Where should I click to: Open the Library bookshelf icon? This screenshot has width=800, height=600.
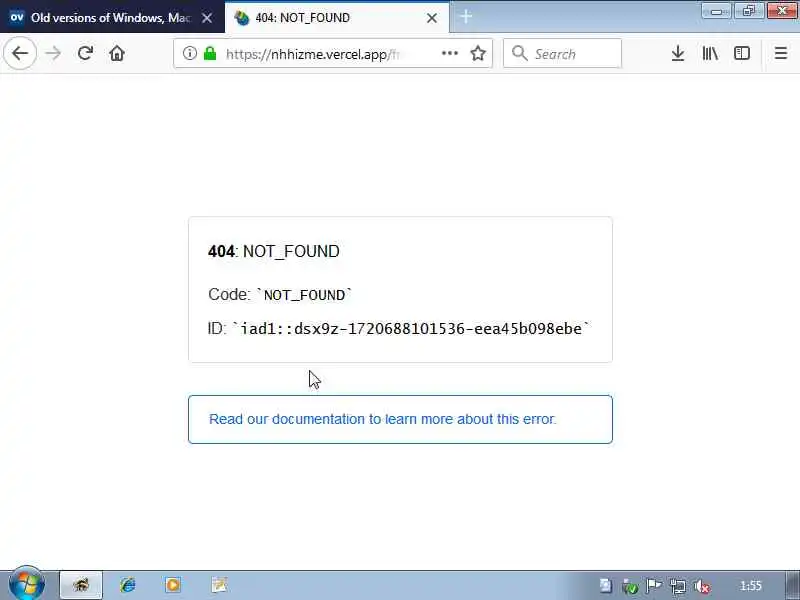click(710, 53)
